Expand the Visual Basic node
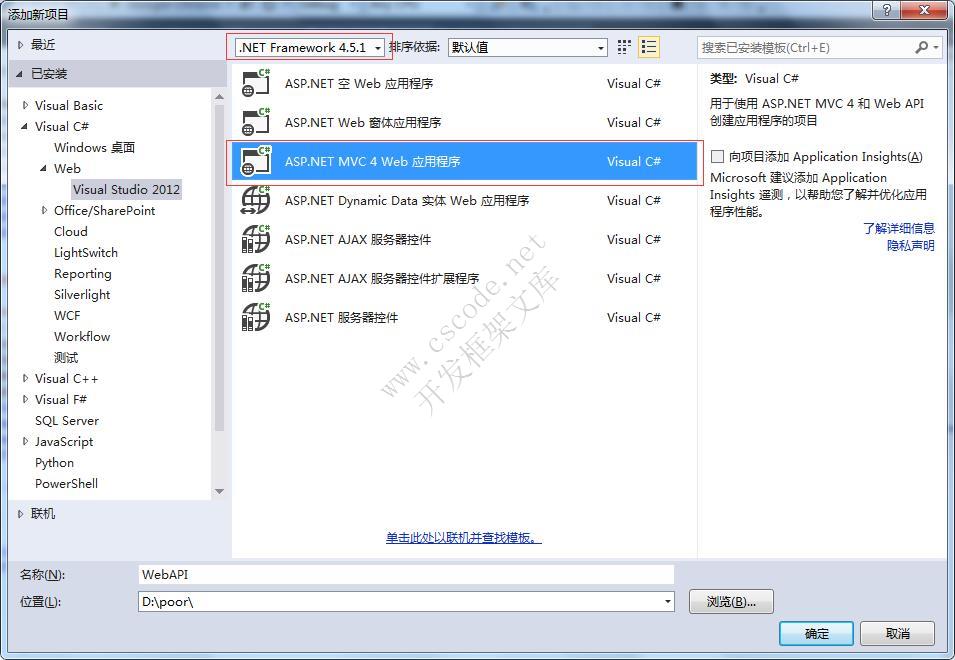This screenshot has height=660, width=955. [x=25, y=105]
